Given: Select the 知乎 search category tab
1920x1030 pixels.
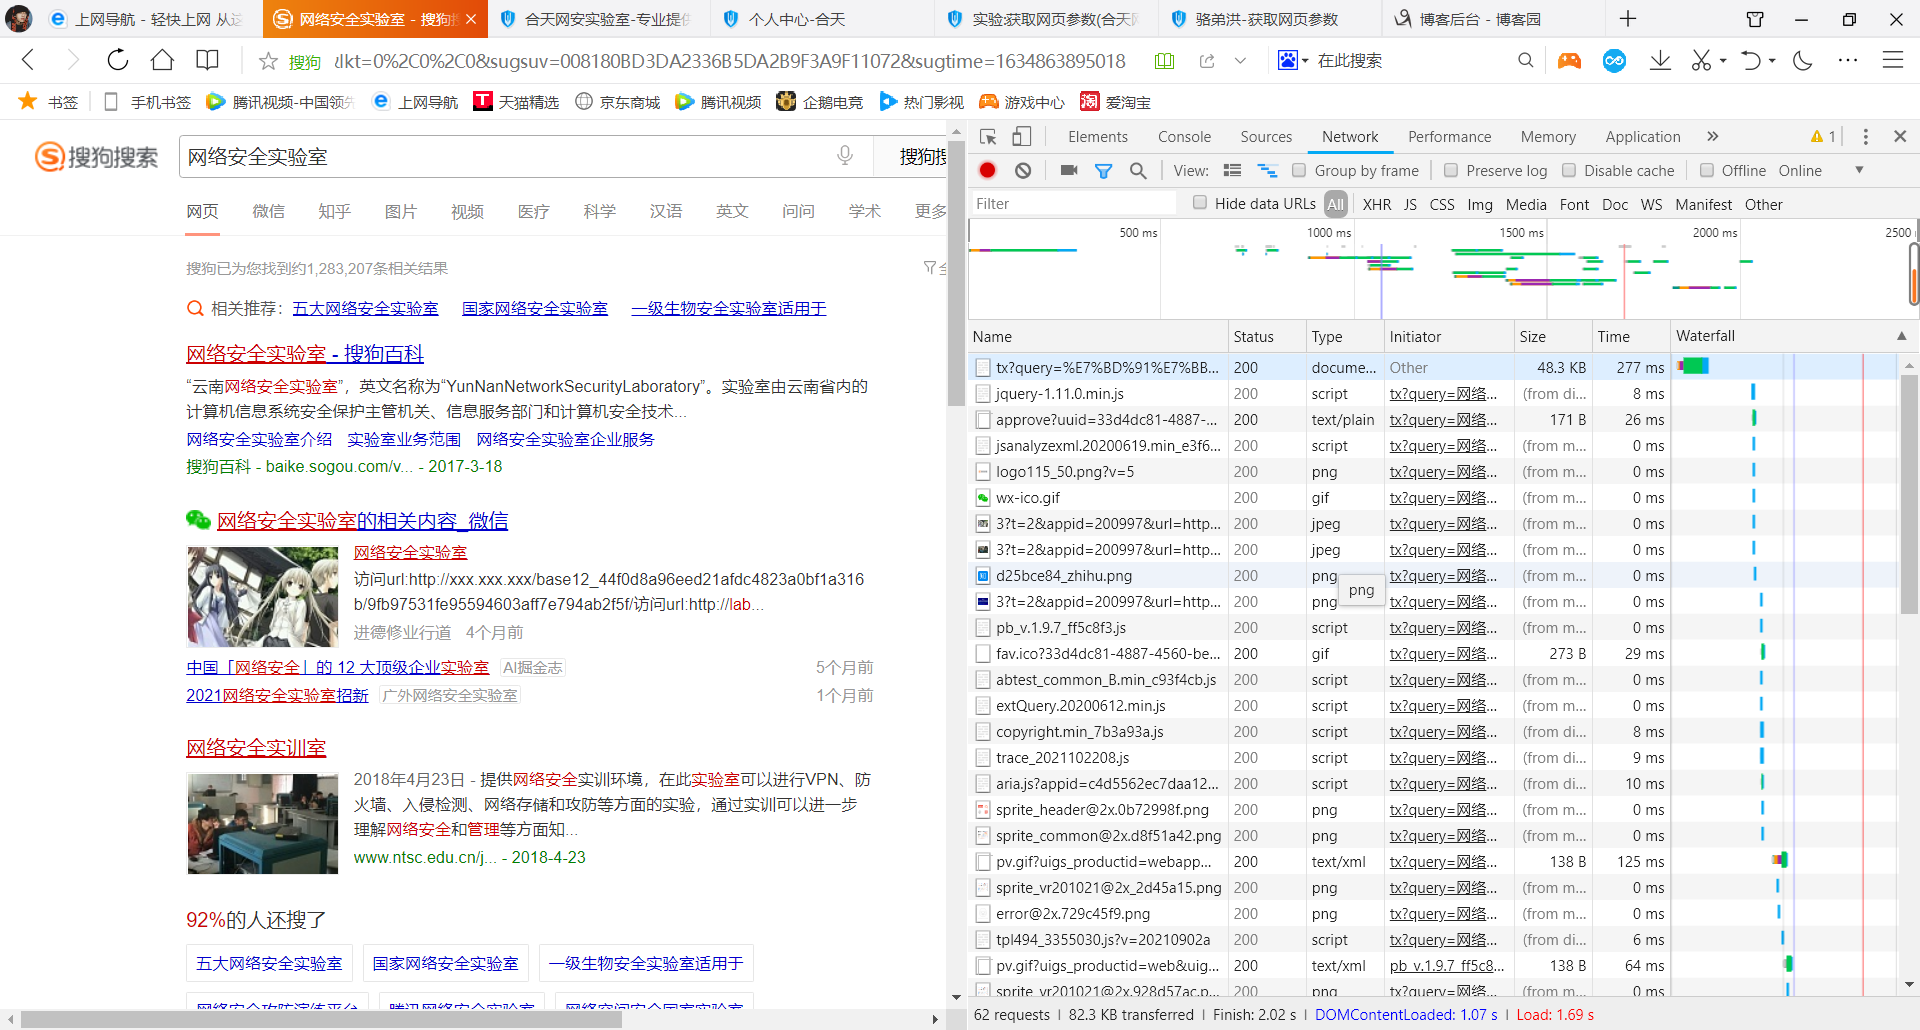Looking at the screenshot, I should click(x=334, y=211).
